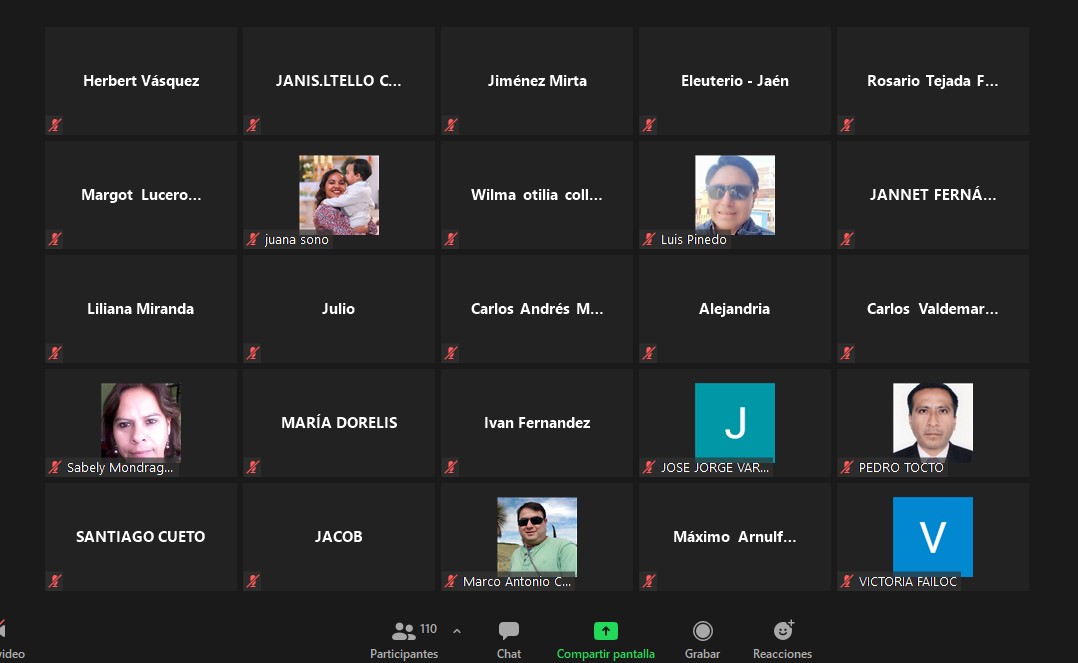Toggle mute icon on SANTIAGO CUETO tile
The image size is (1078, 663).
point(56,581)
